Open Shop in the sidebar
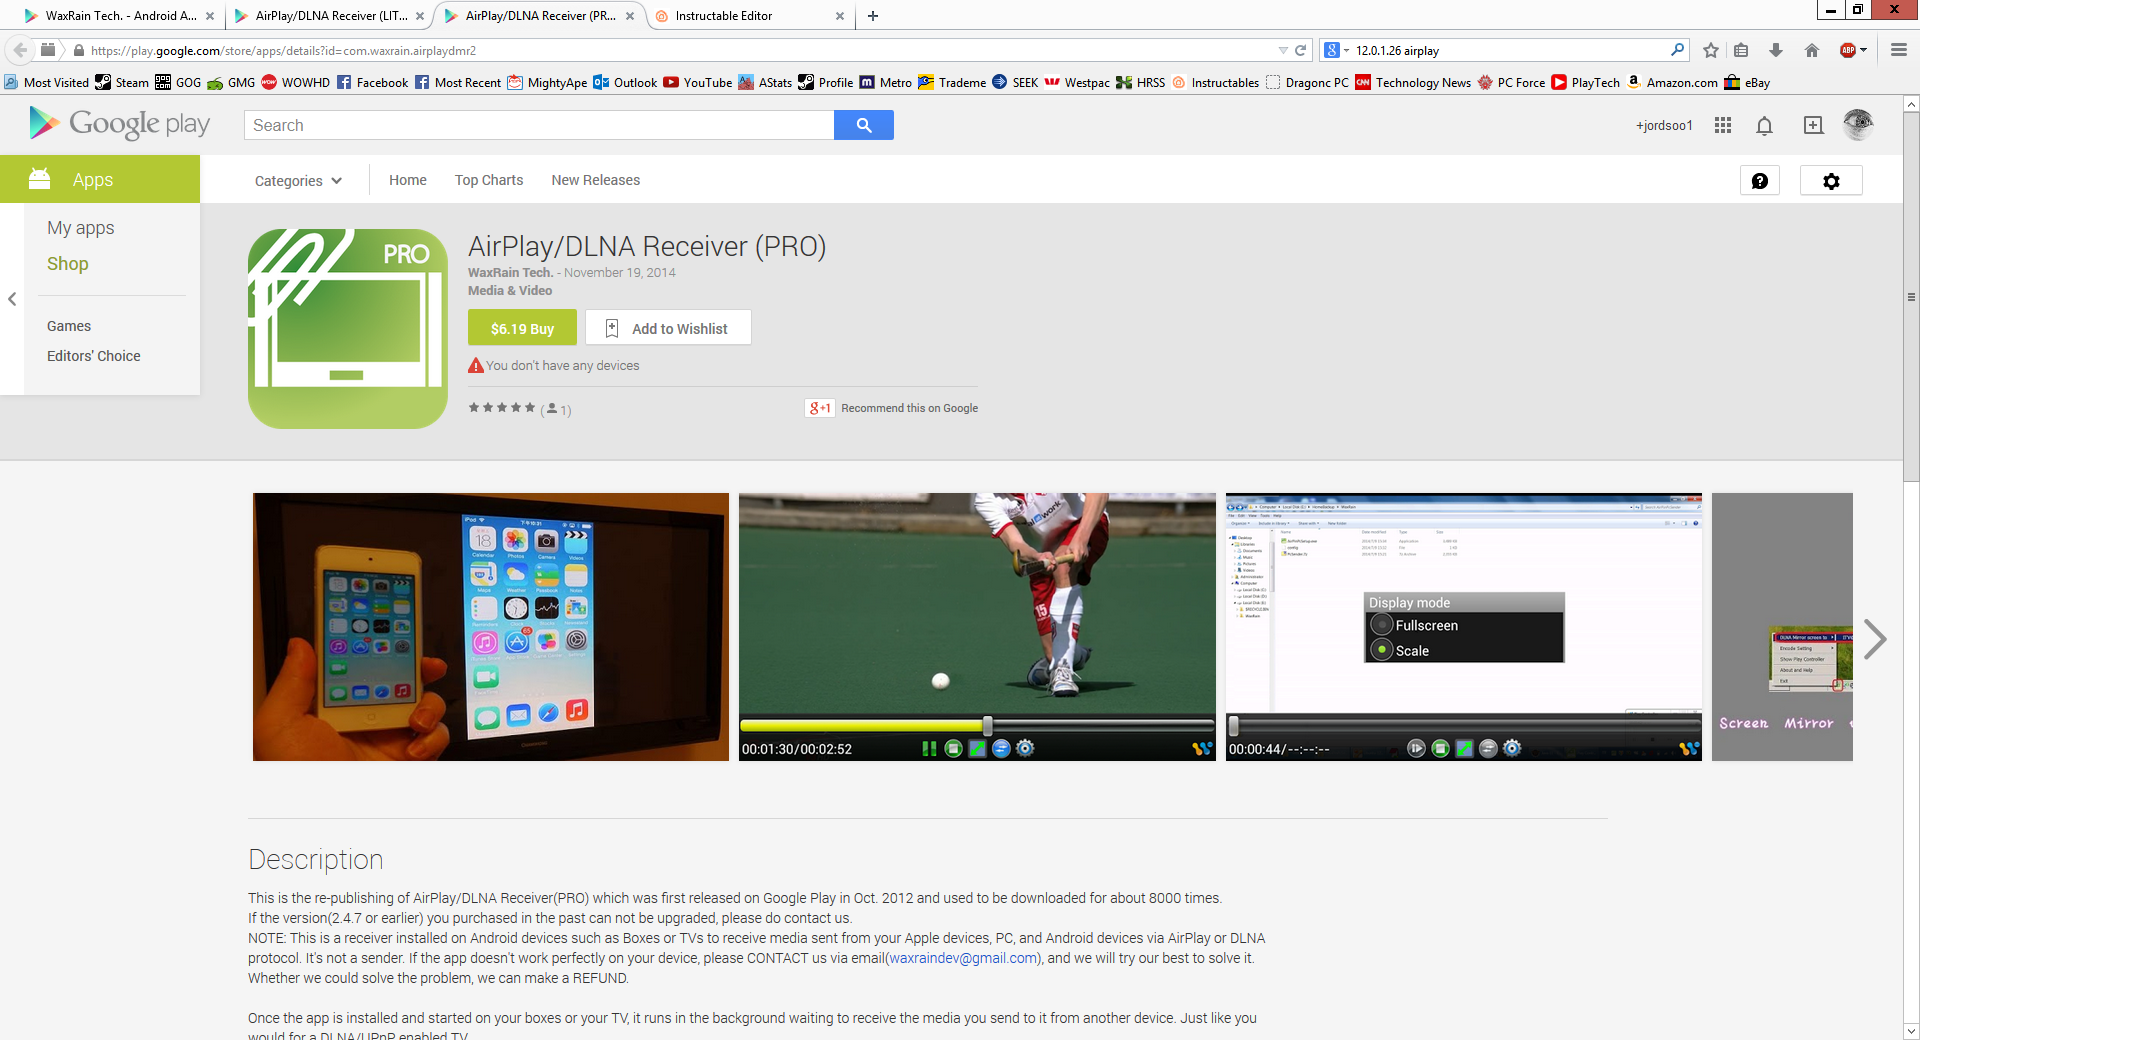Viewport: 2142px width, 1040px height. click(x=68, y=264)
